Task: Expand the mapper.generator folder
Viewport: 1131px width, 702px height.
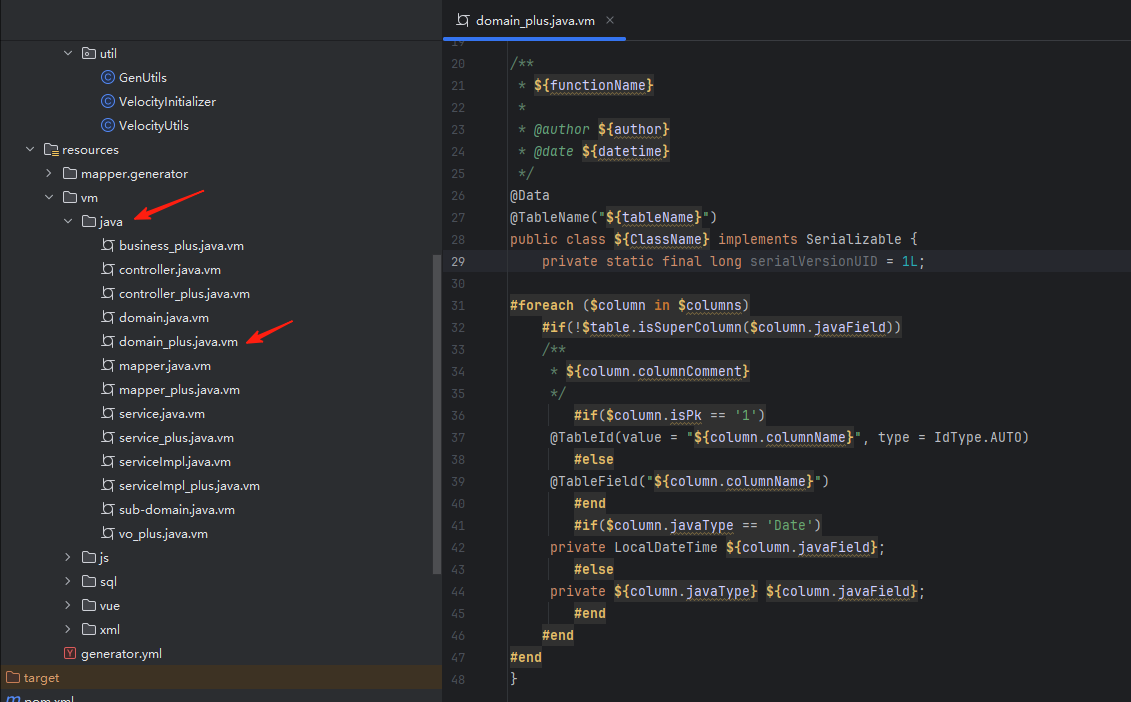Action: pos(48,173)
